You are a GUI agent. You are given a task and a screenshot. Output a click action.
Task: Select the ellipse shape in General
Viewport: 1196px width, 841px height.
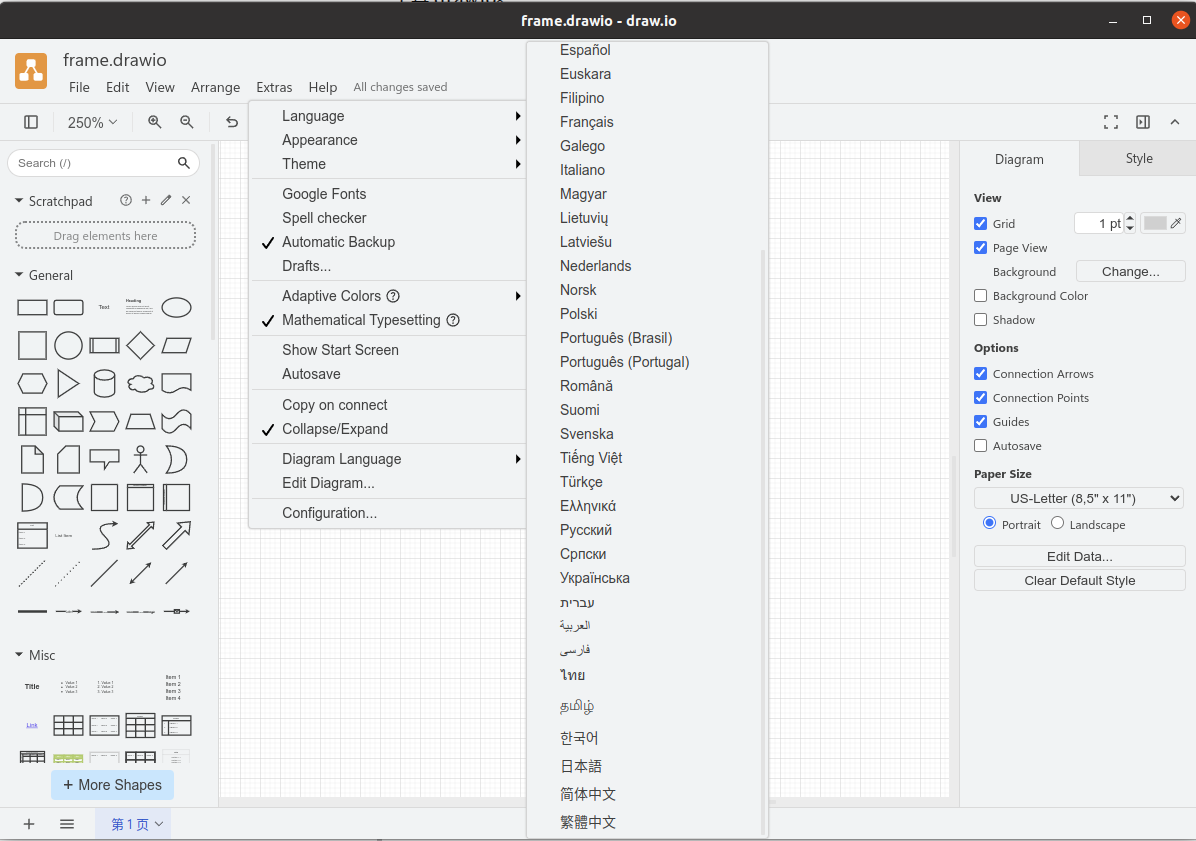pyautogui.click(x=176, y=307)
